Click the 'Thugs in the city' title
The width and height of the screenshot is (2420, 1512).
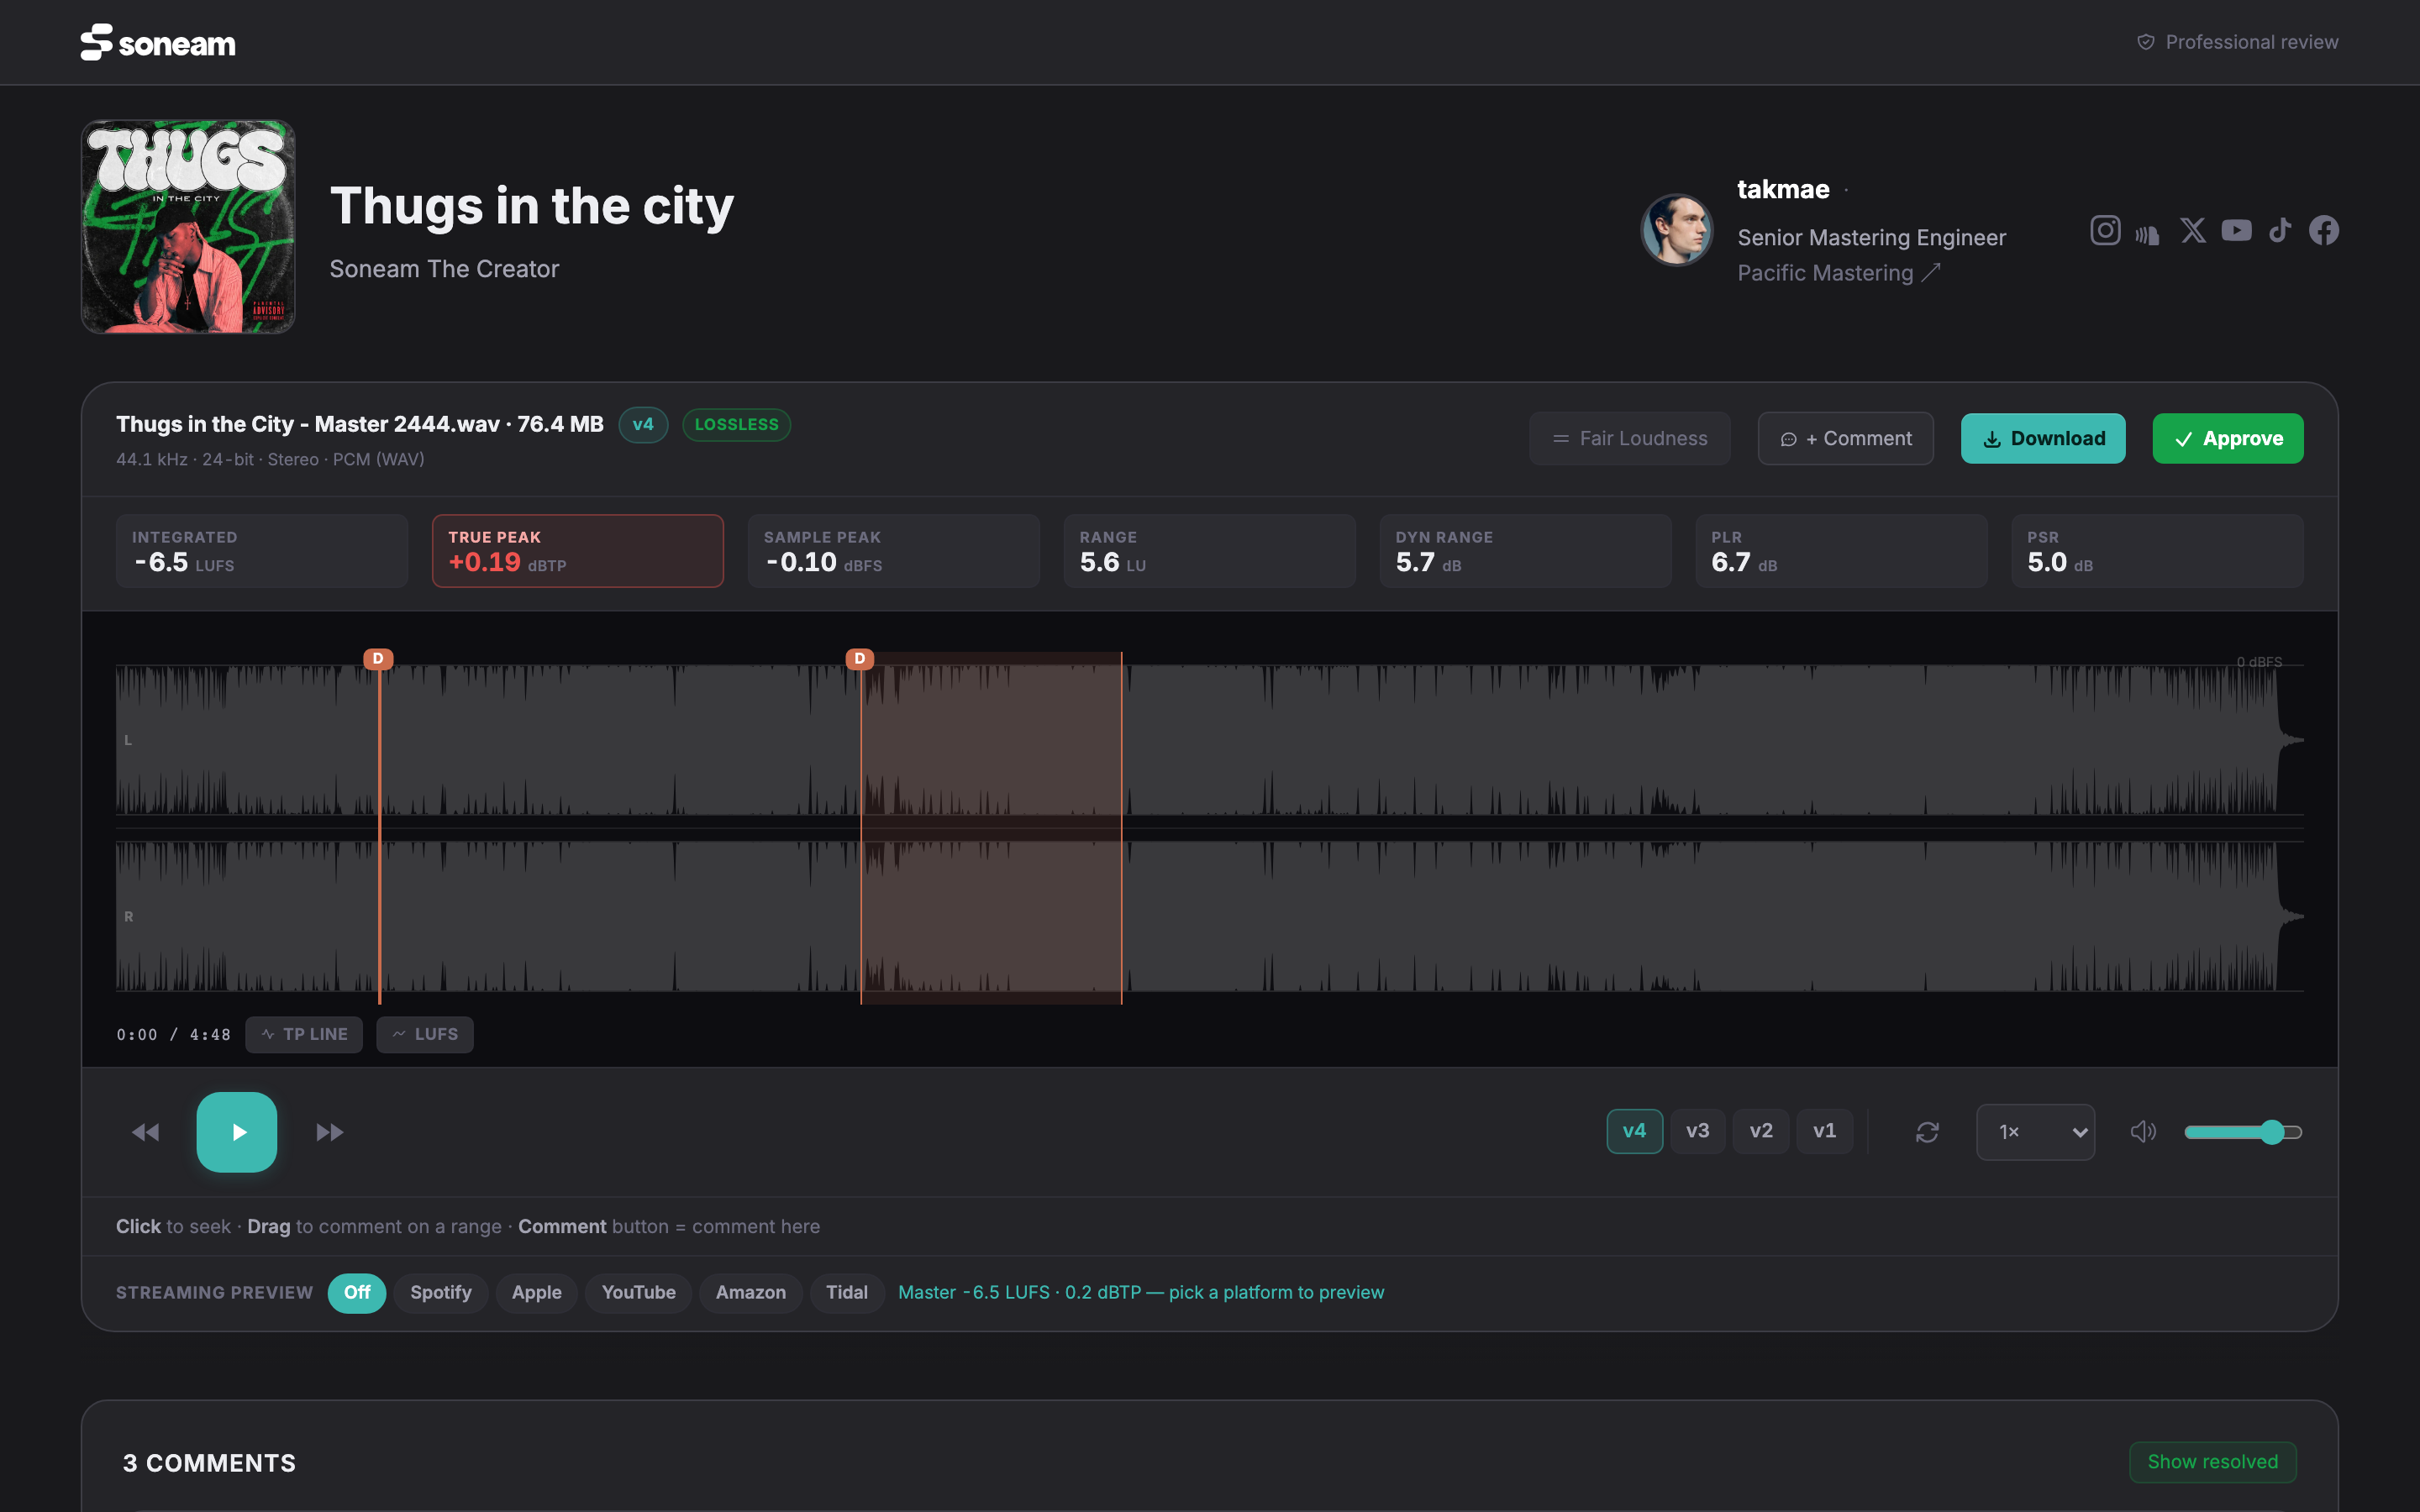click(x=532, y=206)
